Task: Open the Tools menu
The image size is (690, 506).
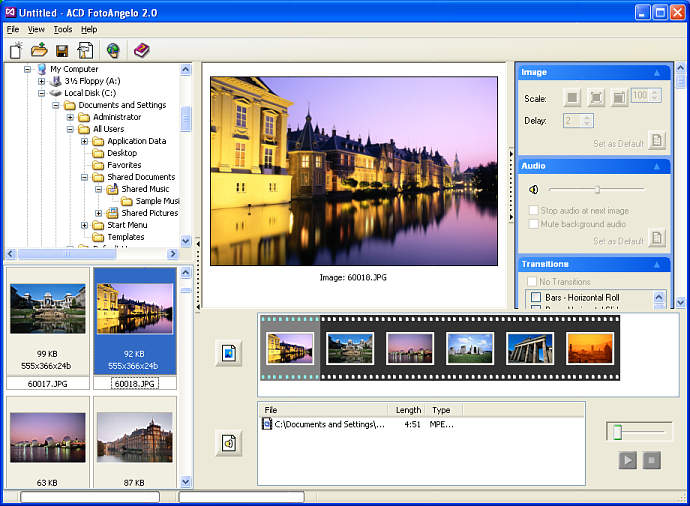Action: click(63, 30)
